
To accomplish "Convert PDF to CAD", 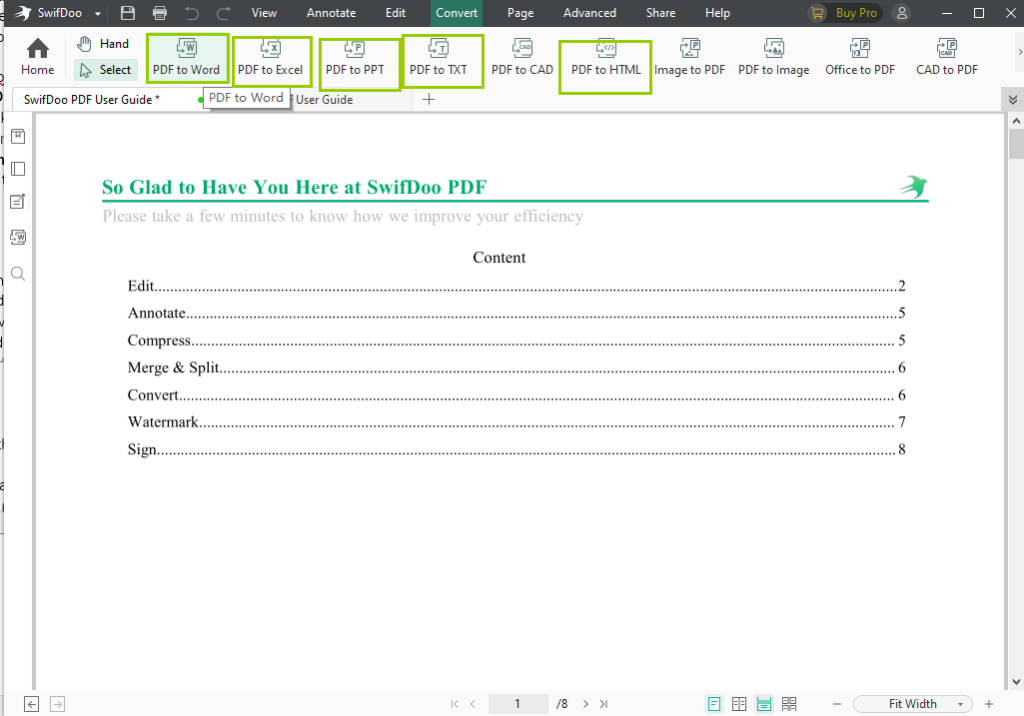I will click(522, 57).
